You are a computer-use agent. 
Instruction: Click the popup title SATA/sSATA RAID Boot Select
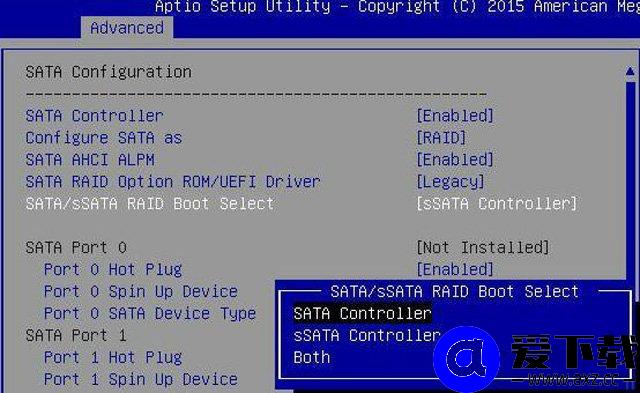[454, 292]
